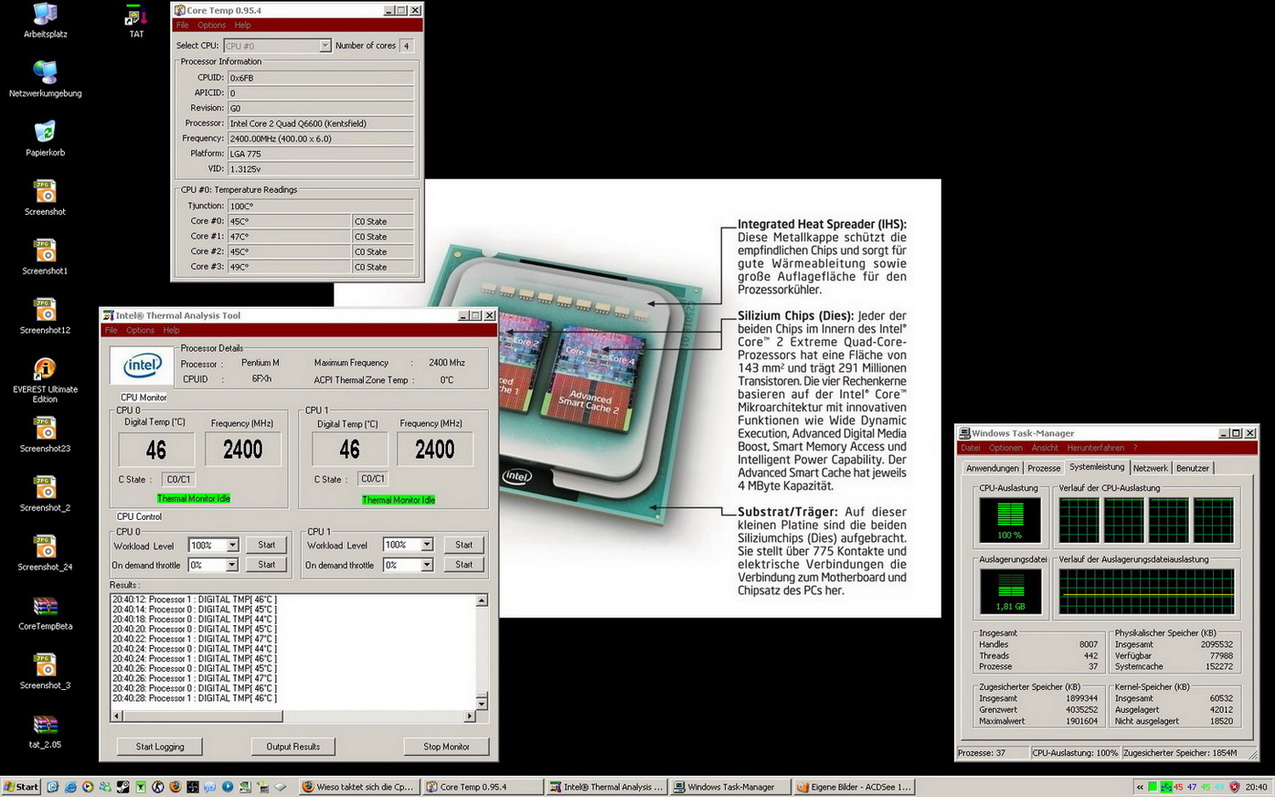Select the TAT desktop shortcut icon
The width and height of the screenshot is (1275, 797).
coord(136,20)
